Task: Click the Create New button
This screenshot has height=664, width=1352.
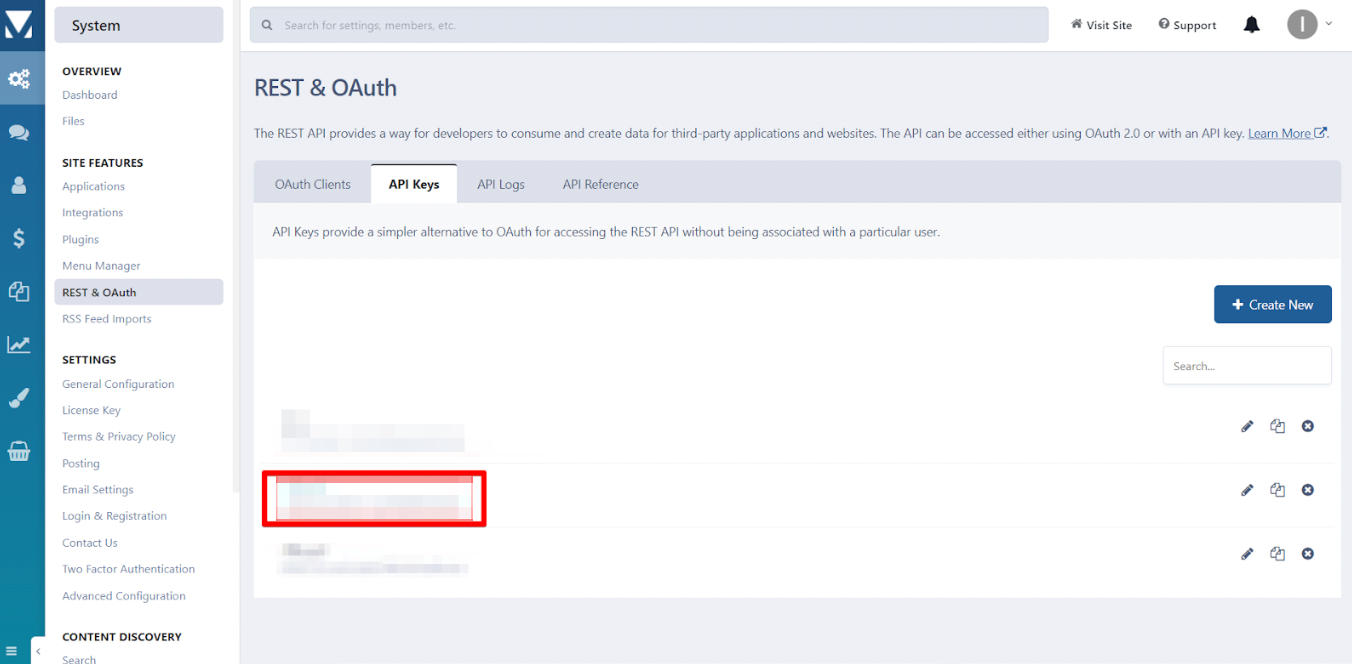Action: (x=1272, y=304)
